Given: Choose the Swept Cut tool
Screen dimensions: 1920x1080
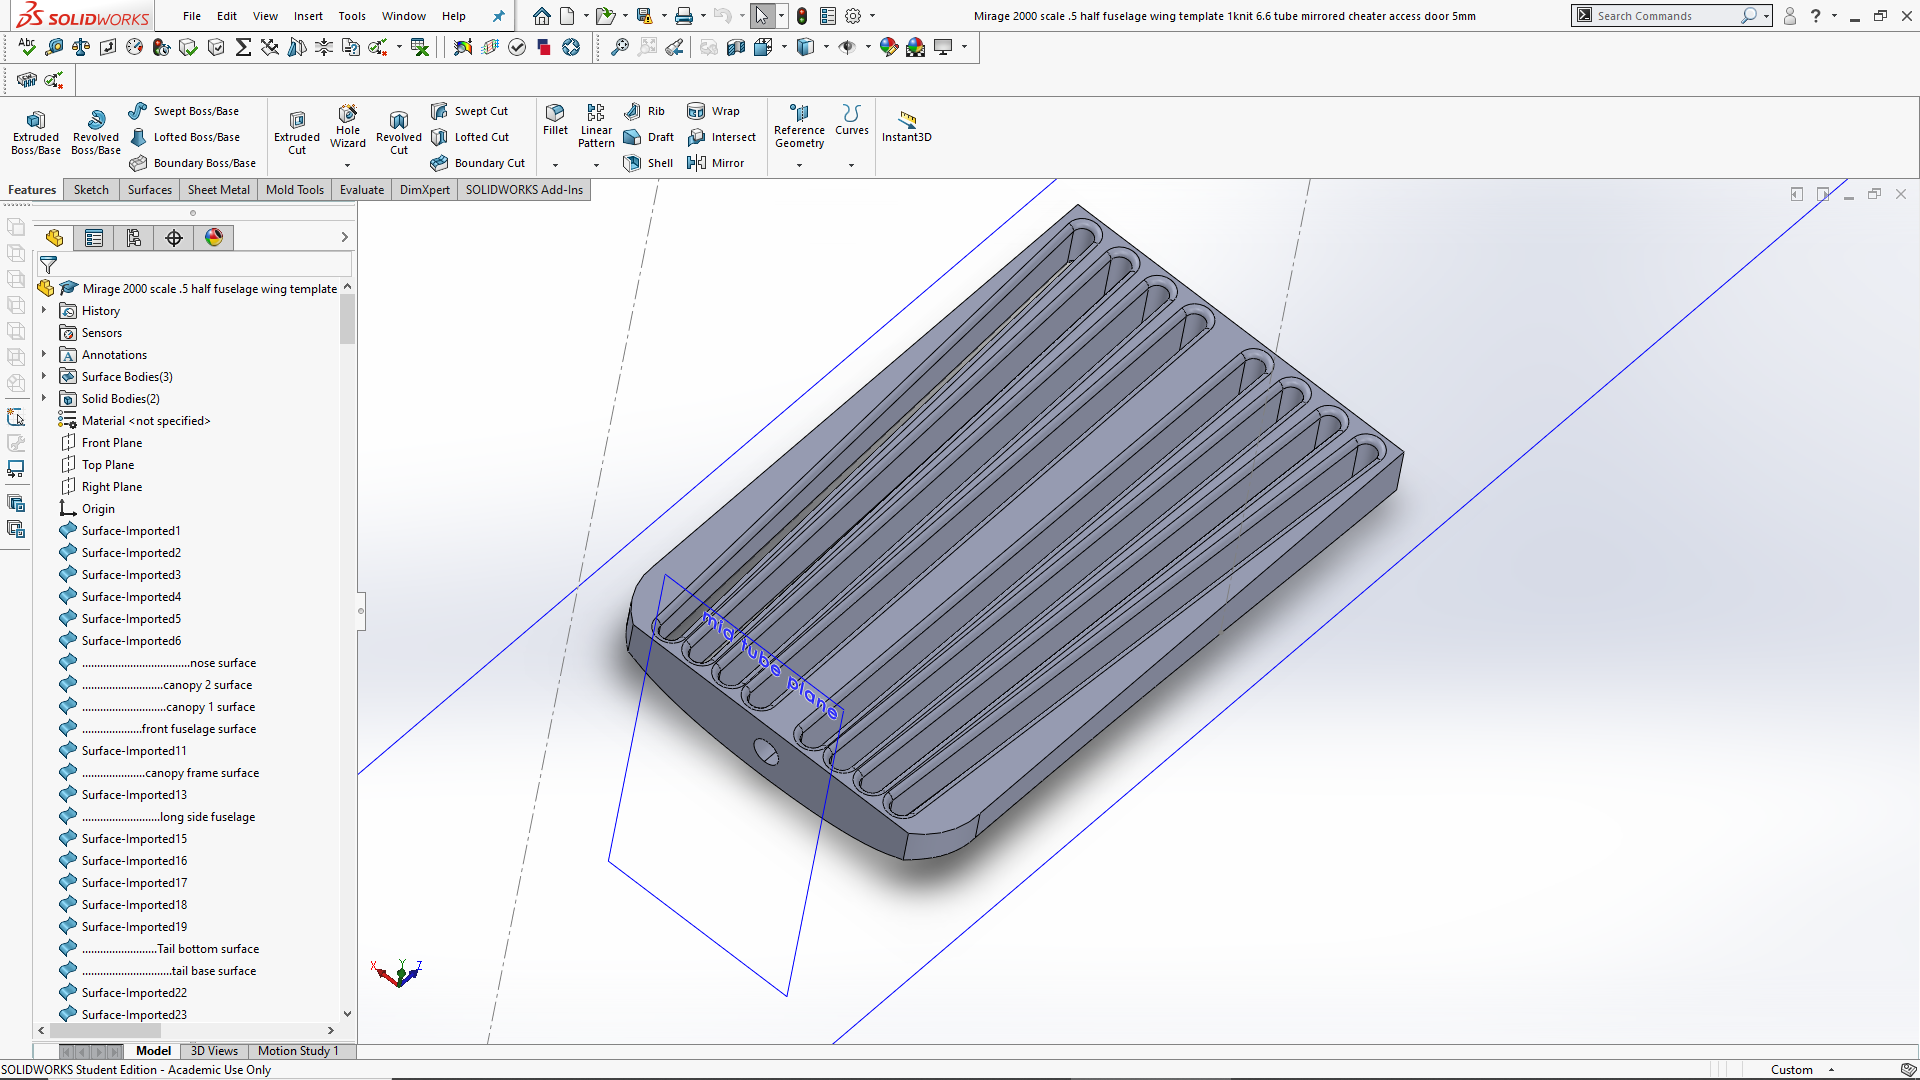Looking at the screenshot, I should tap(470, 111).
